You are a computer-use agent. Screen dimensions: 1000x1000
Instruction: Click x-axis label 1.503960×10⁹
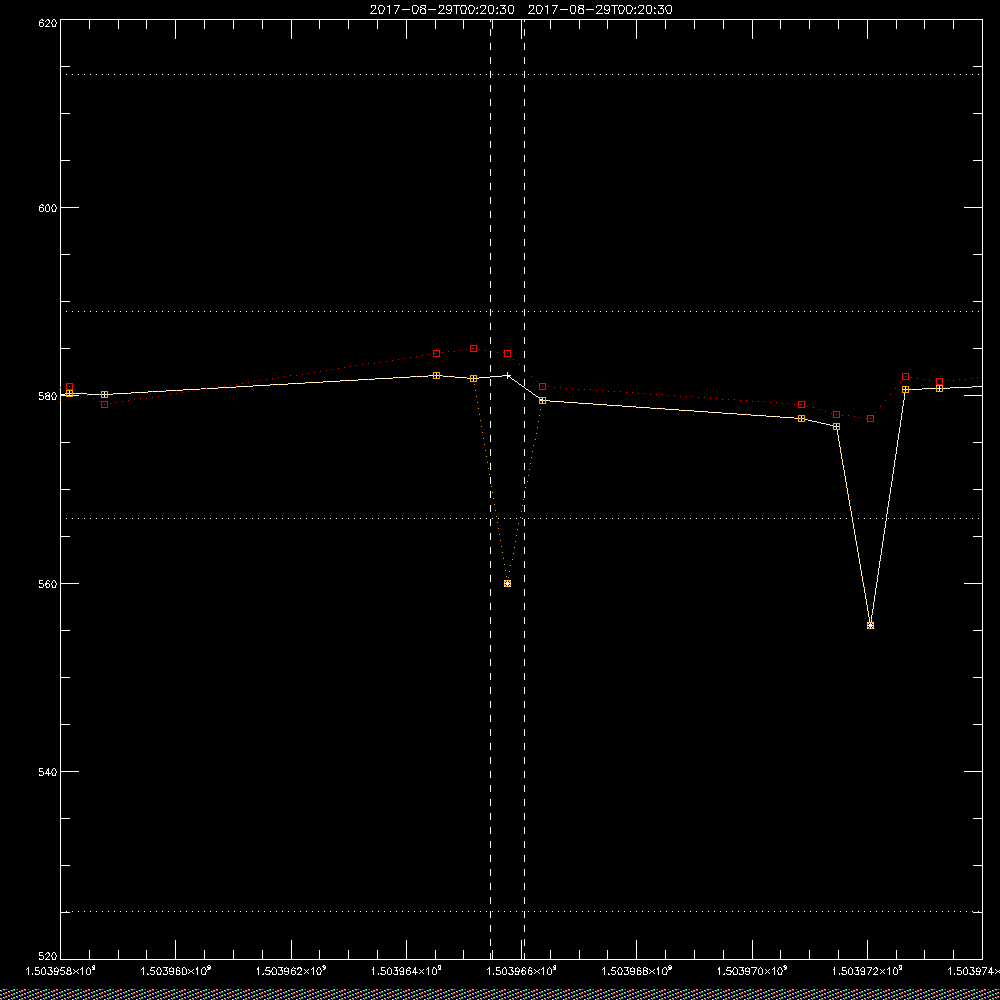[x=175, y=971]
